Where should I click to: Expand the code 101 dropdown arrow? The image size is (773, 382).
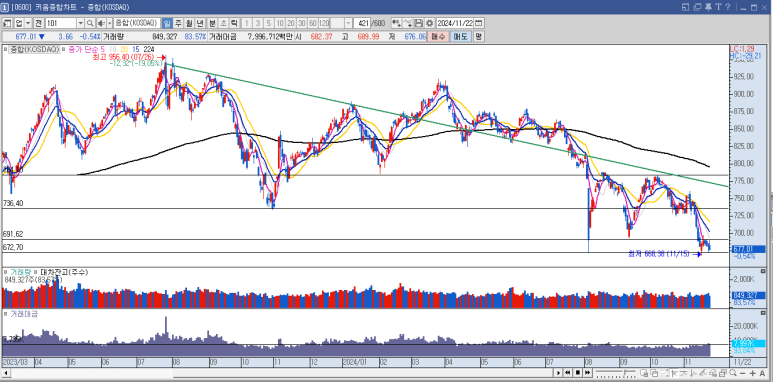(80, 23)
